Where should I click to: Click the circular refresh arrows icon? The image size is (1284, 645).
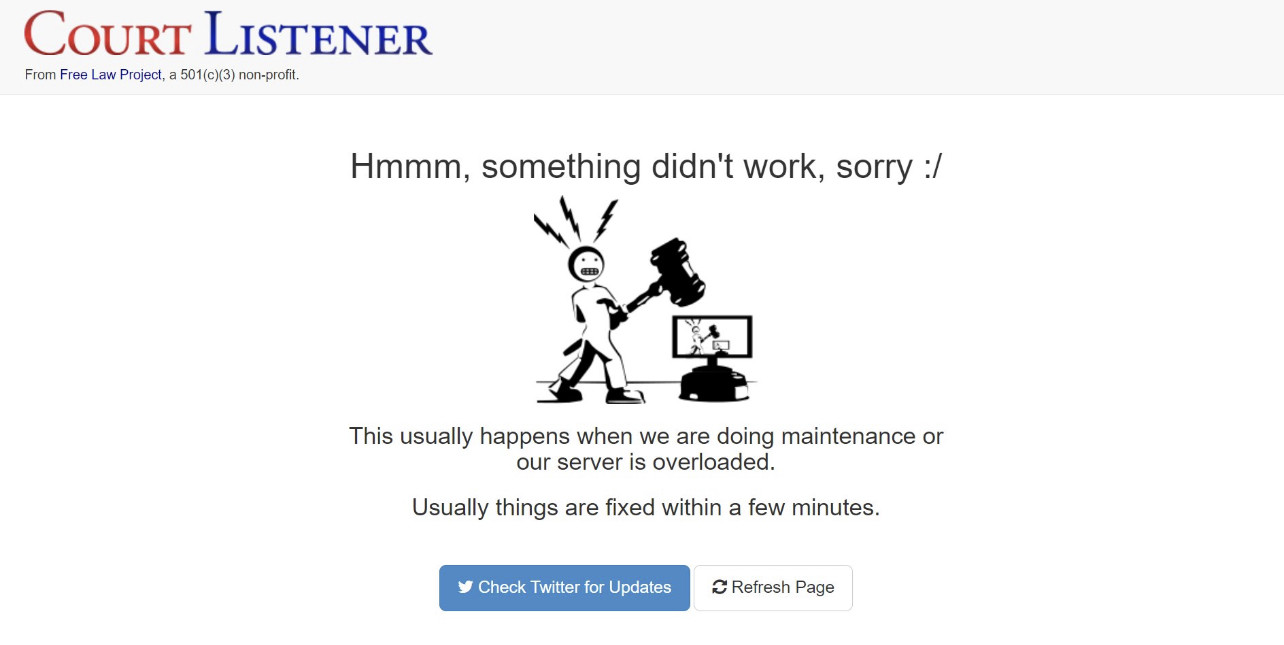click(719, 588)
